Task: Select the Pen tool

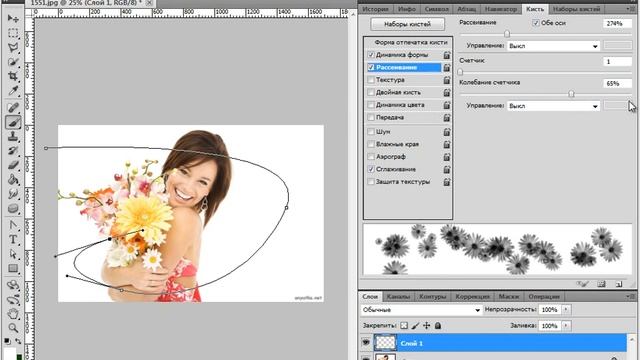Action: 13,225
